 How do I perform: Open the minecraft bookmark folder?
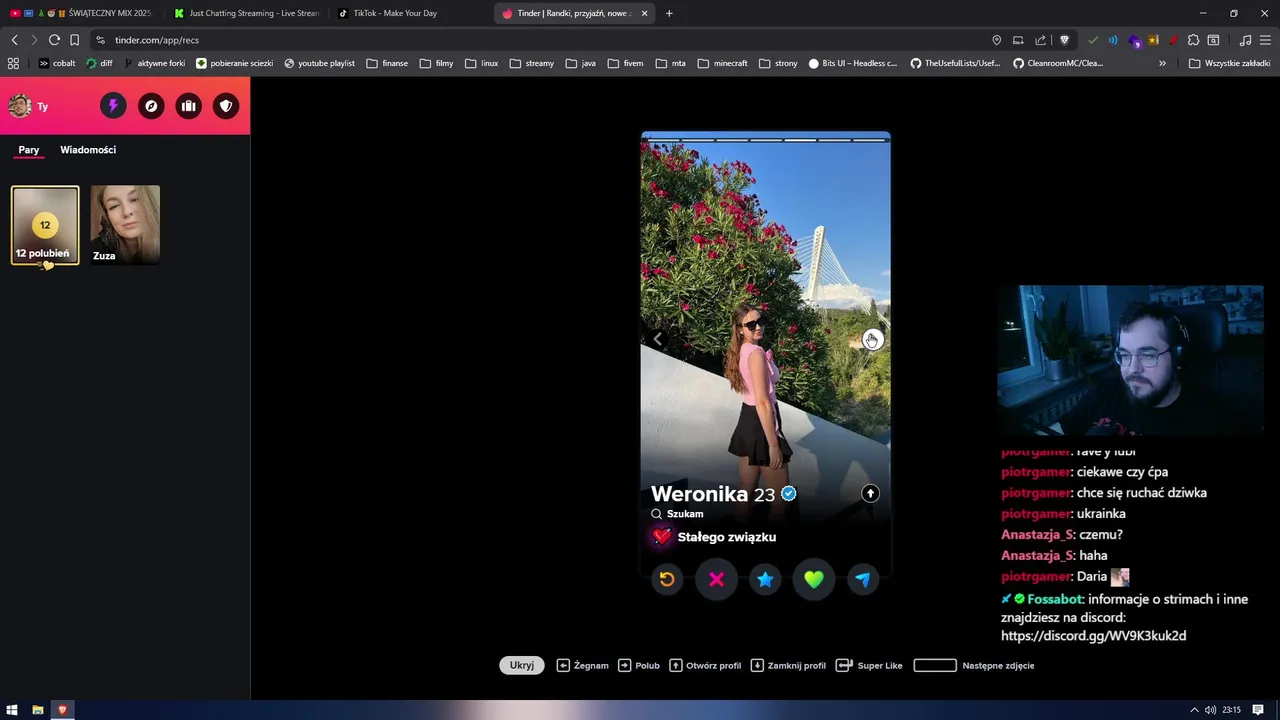click(722, 63)
